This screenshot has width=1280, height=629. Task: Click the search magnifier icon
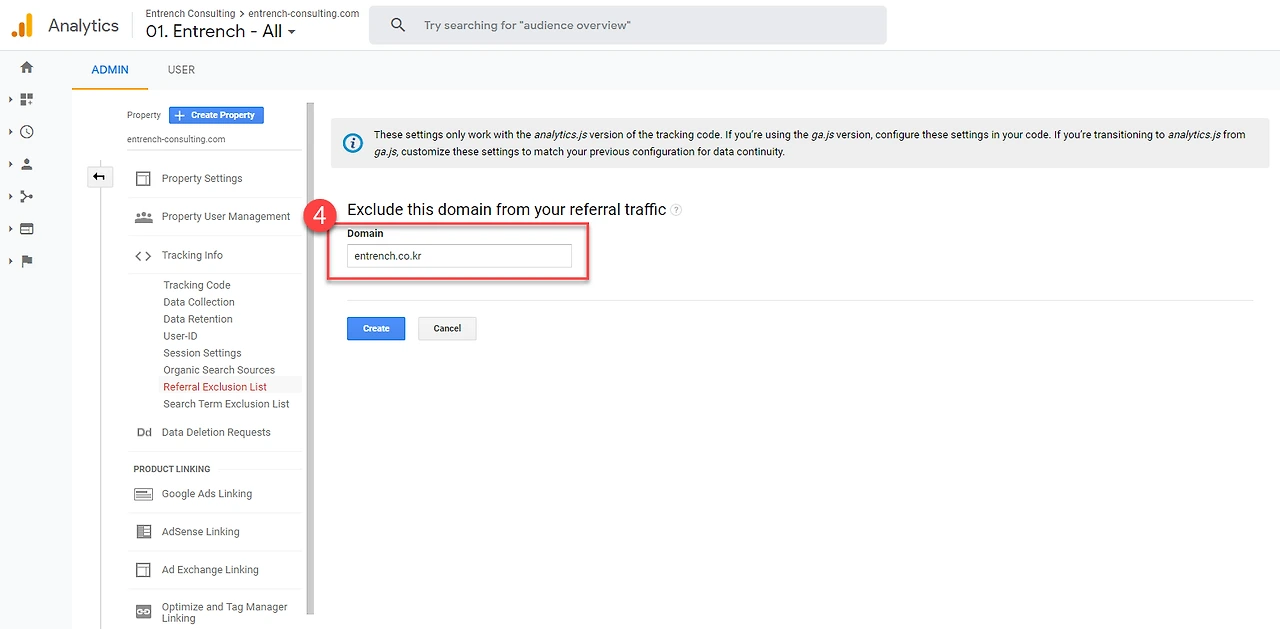click(x=398, y=25)
